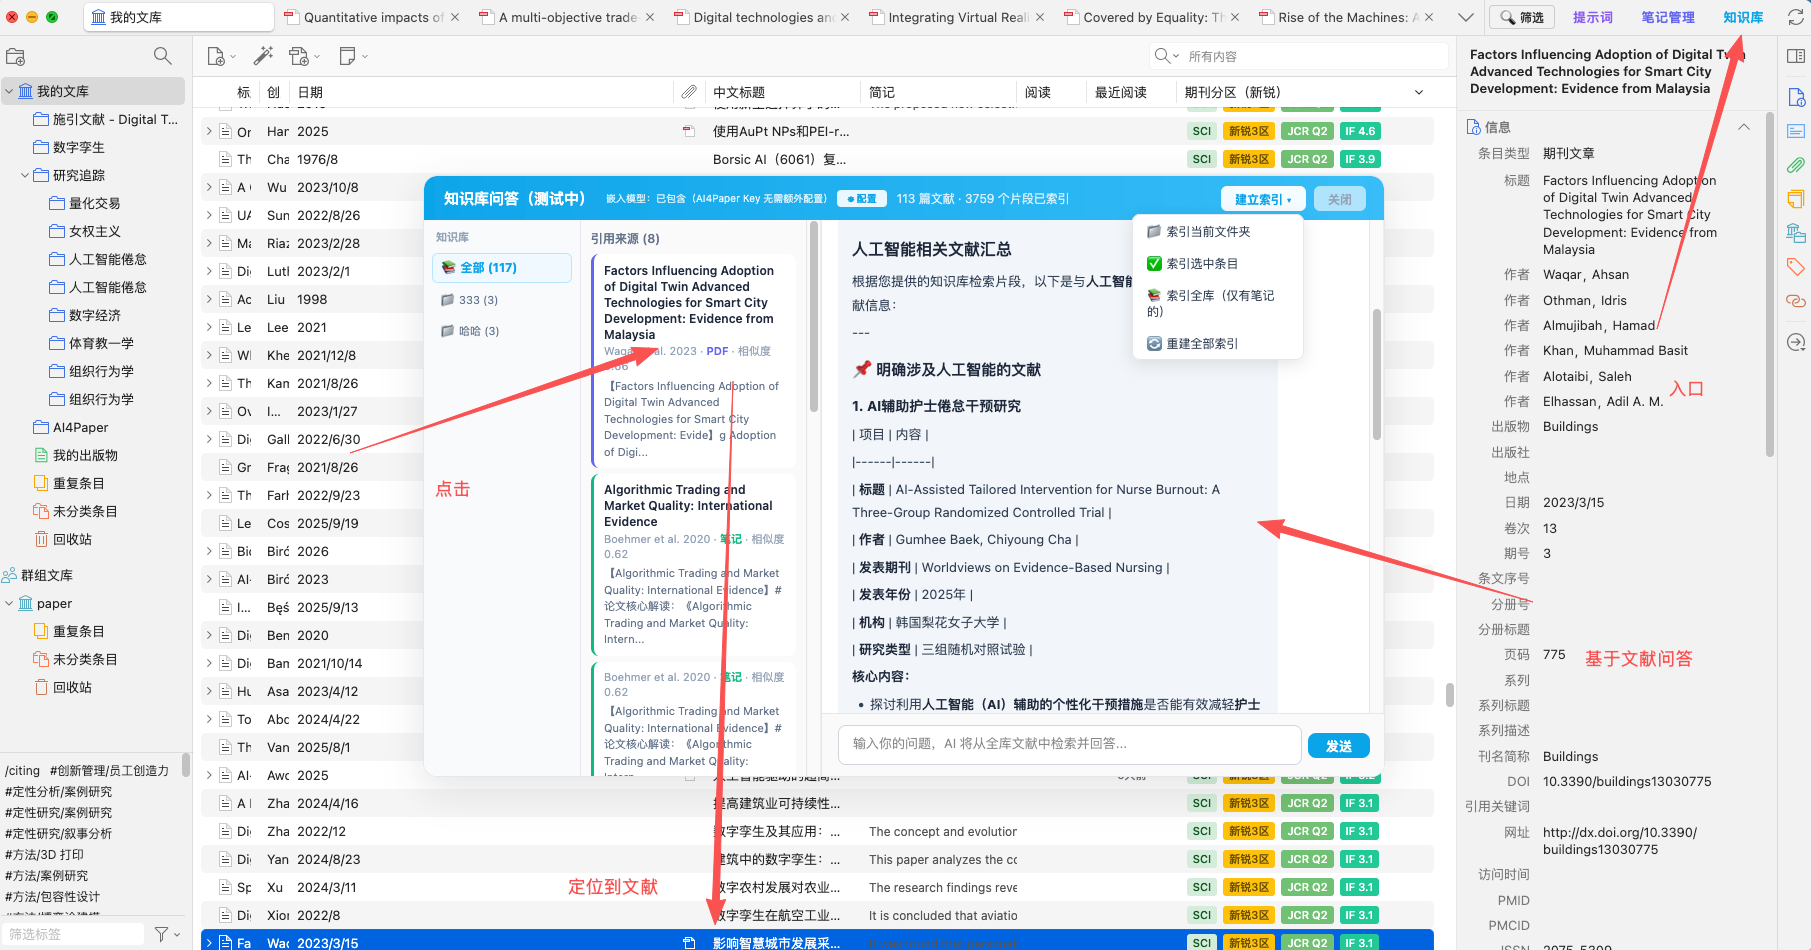
Task: Click the answer panel scrollbar in dialog
Action: click(x=1376, y=375)
